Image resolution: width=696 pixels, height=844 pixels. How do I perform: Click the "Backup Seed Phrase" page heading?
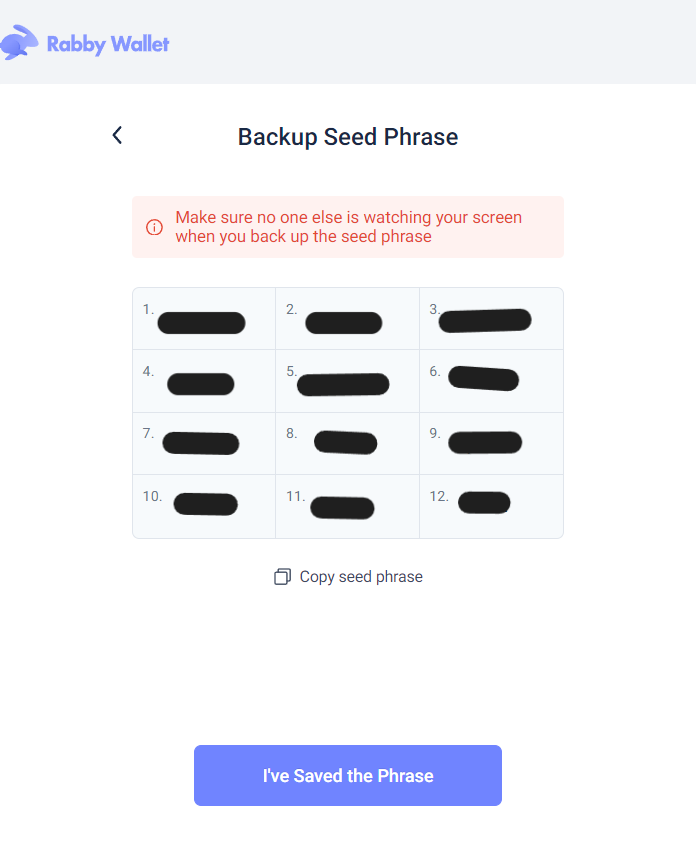click(348, 137)
